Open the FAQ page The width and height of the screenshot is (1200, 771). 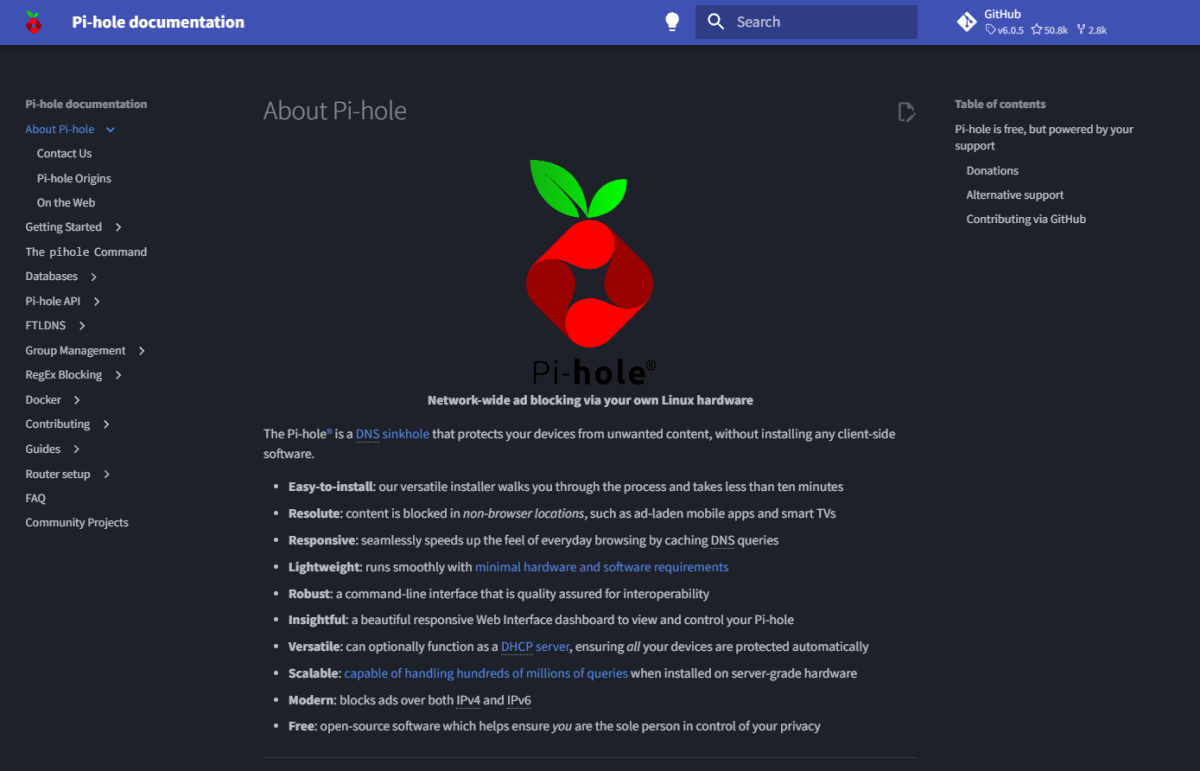(x=35, y=498)
